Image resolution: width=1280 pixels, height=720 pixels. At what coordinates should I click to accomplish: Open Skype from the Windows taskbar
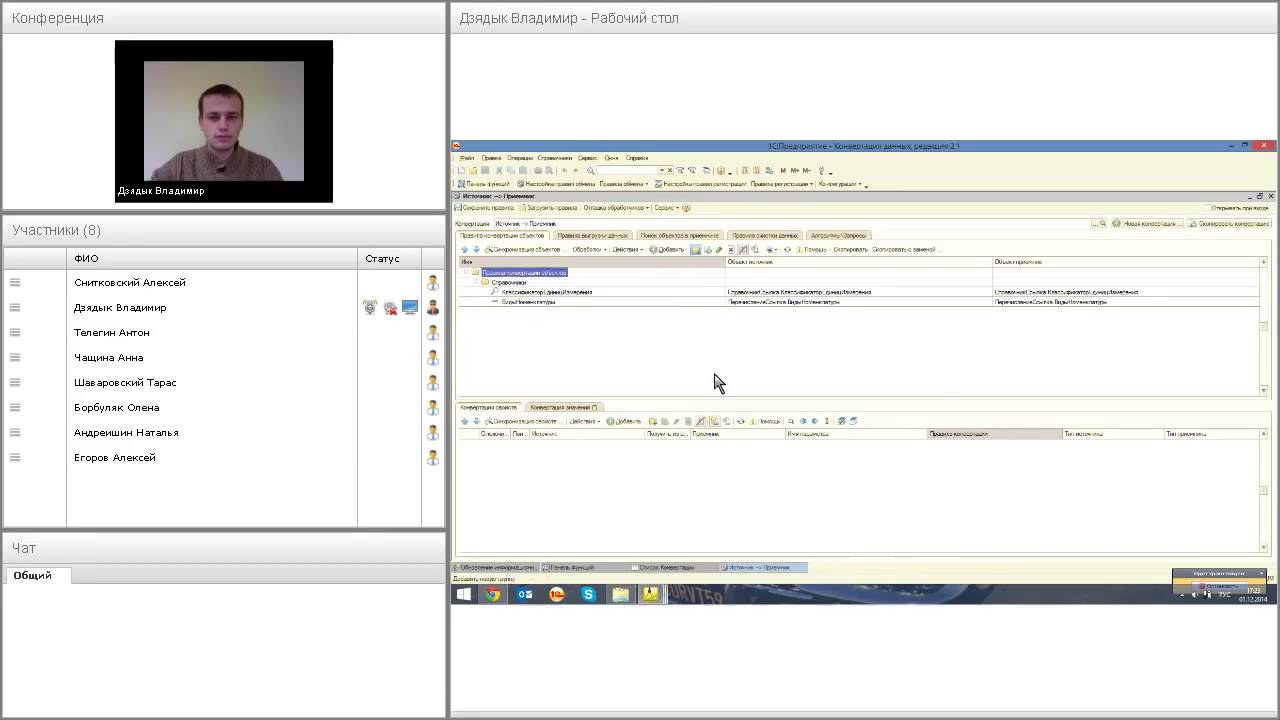click(588, 594)
